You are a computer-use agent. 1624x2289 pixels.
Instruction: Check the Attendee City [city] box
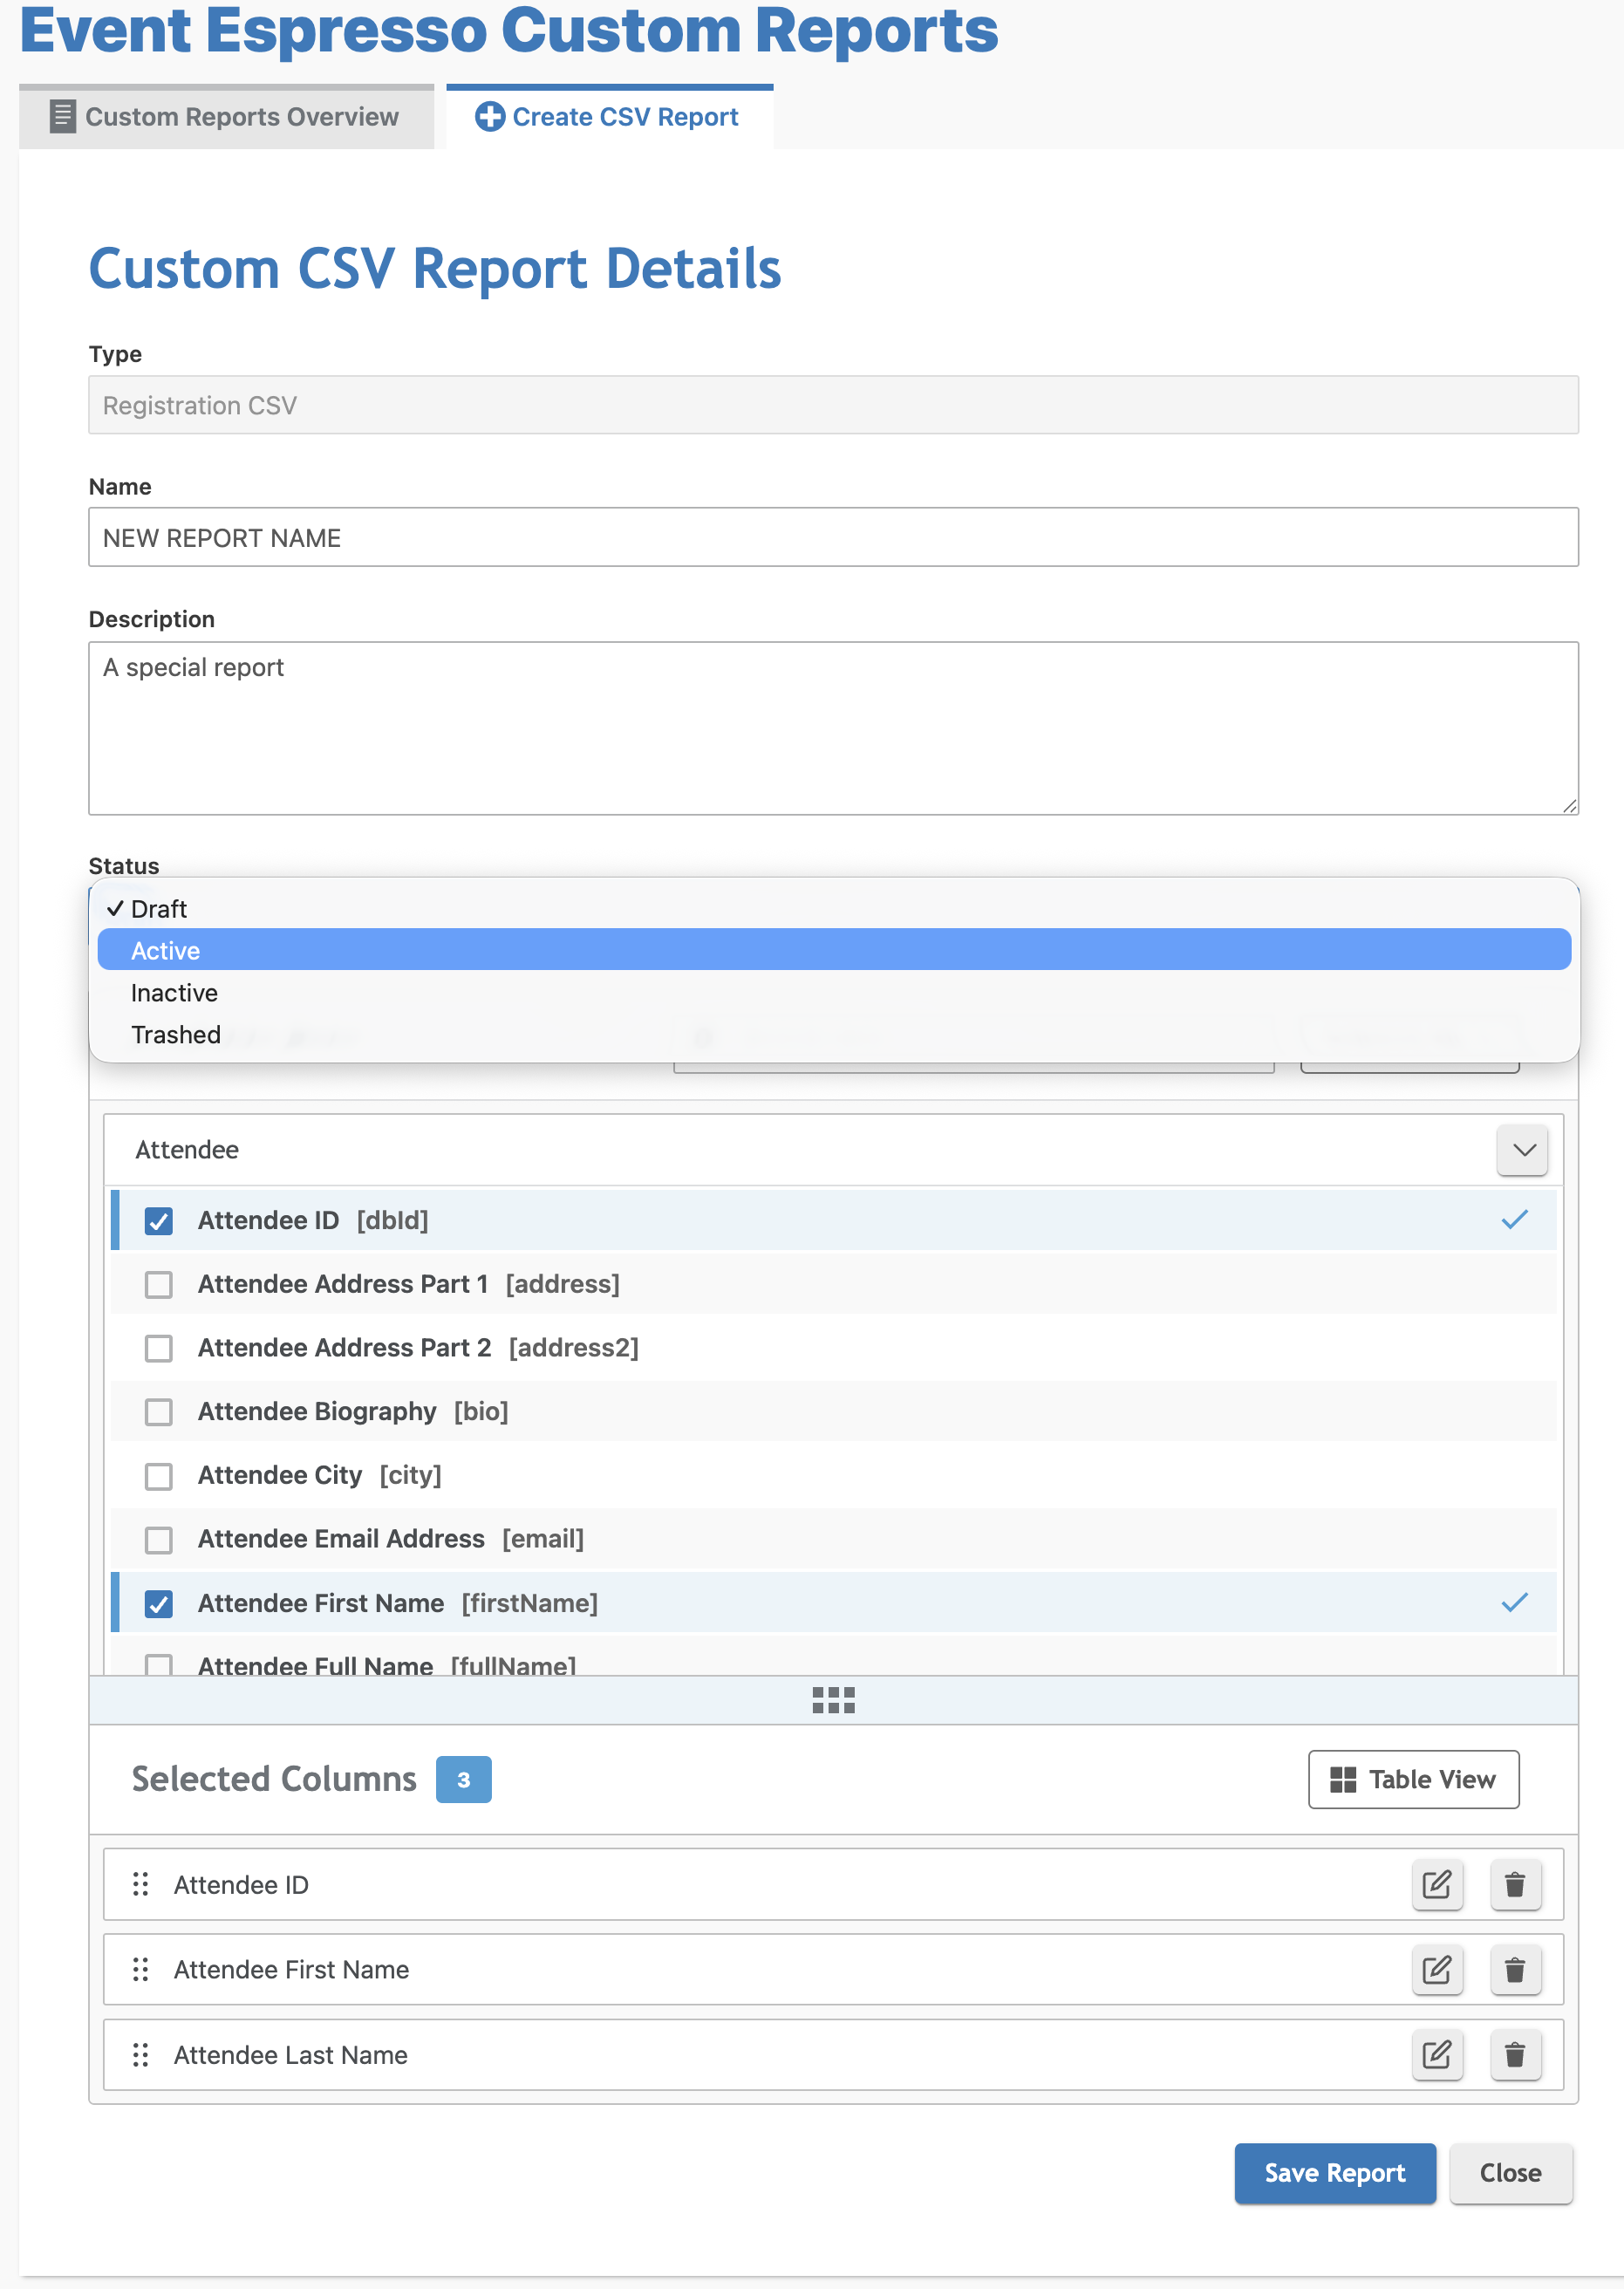(x=158, y=1476)
